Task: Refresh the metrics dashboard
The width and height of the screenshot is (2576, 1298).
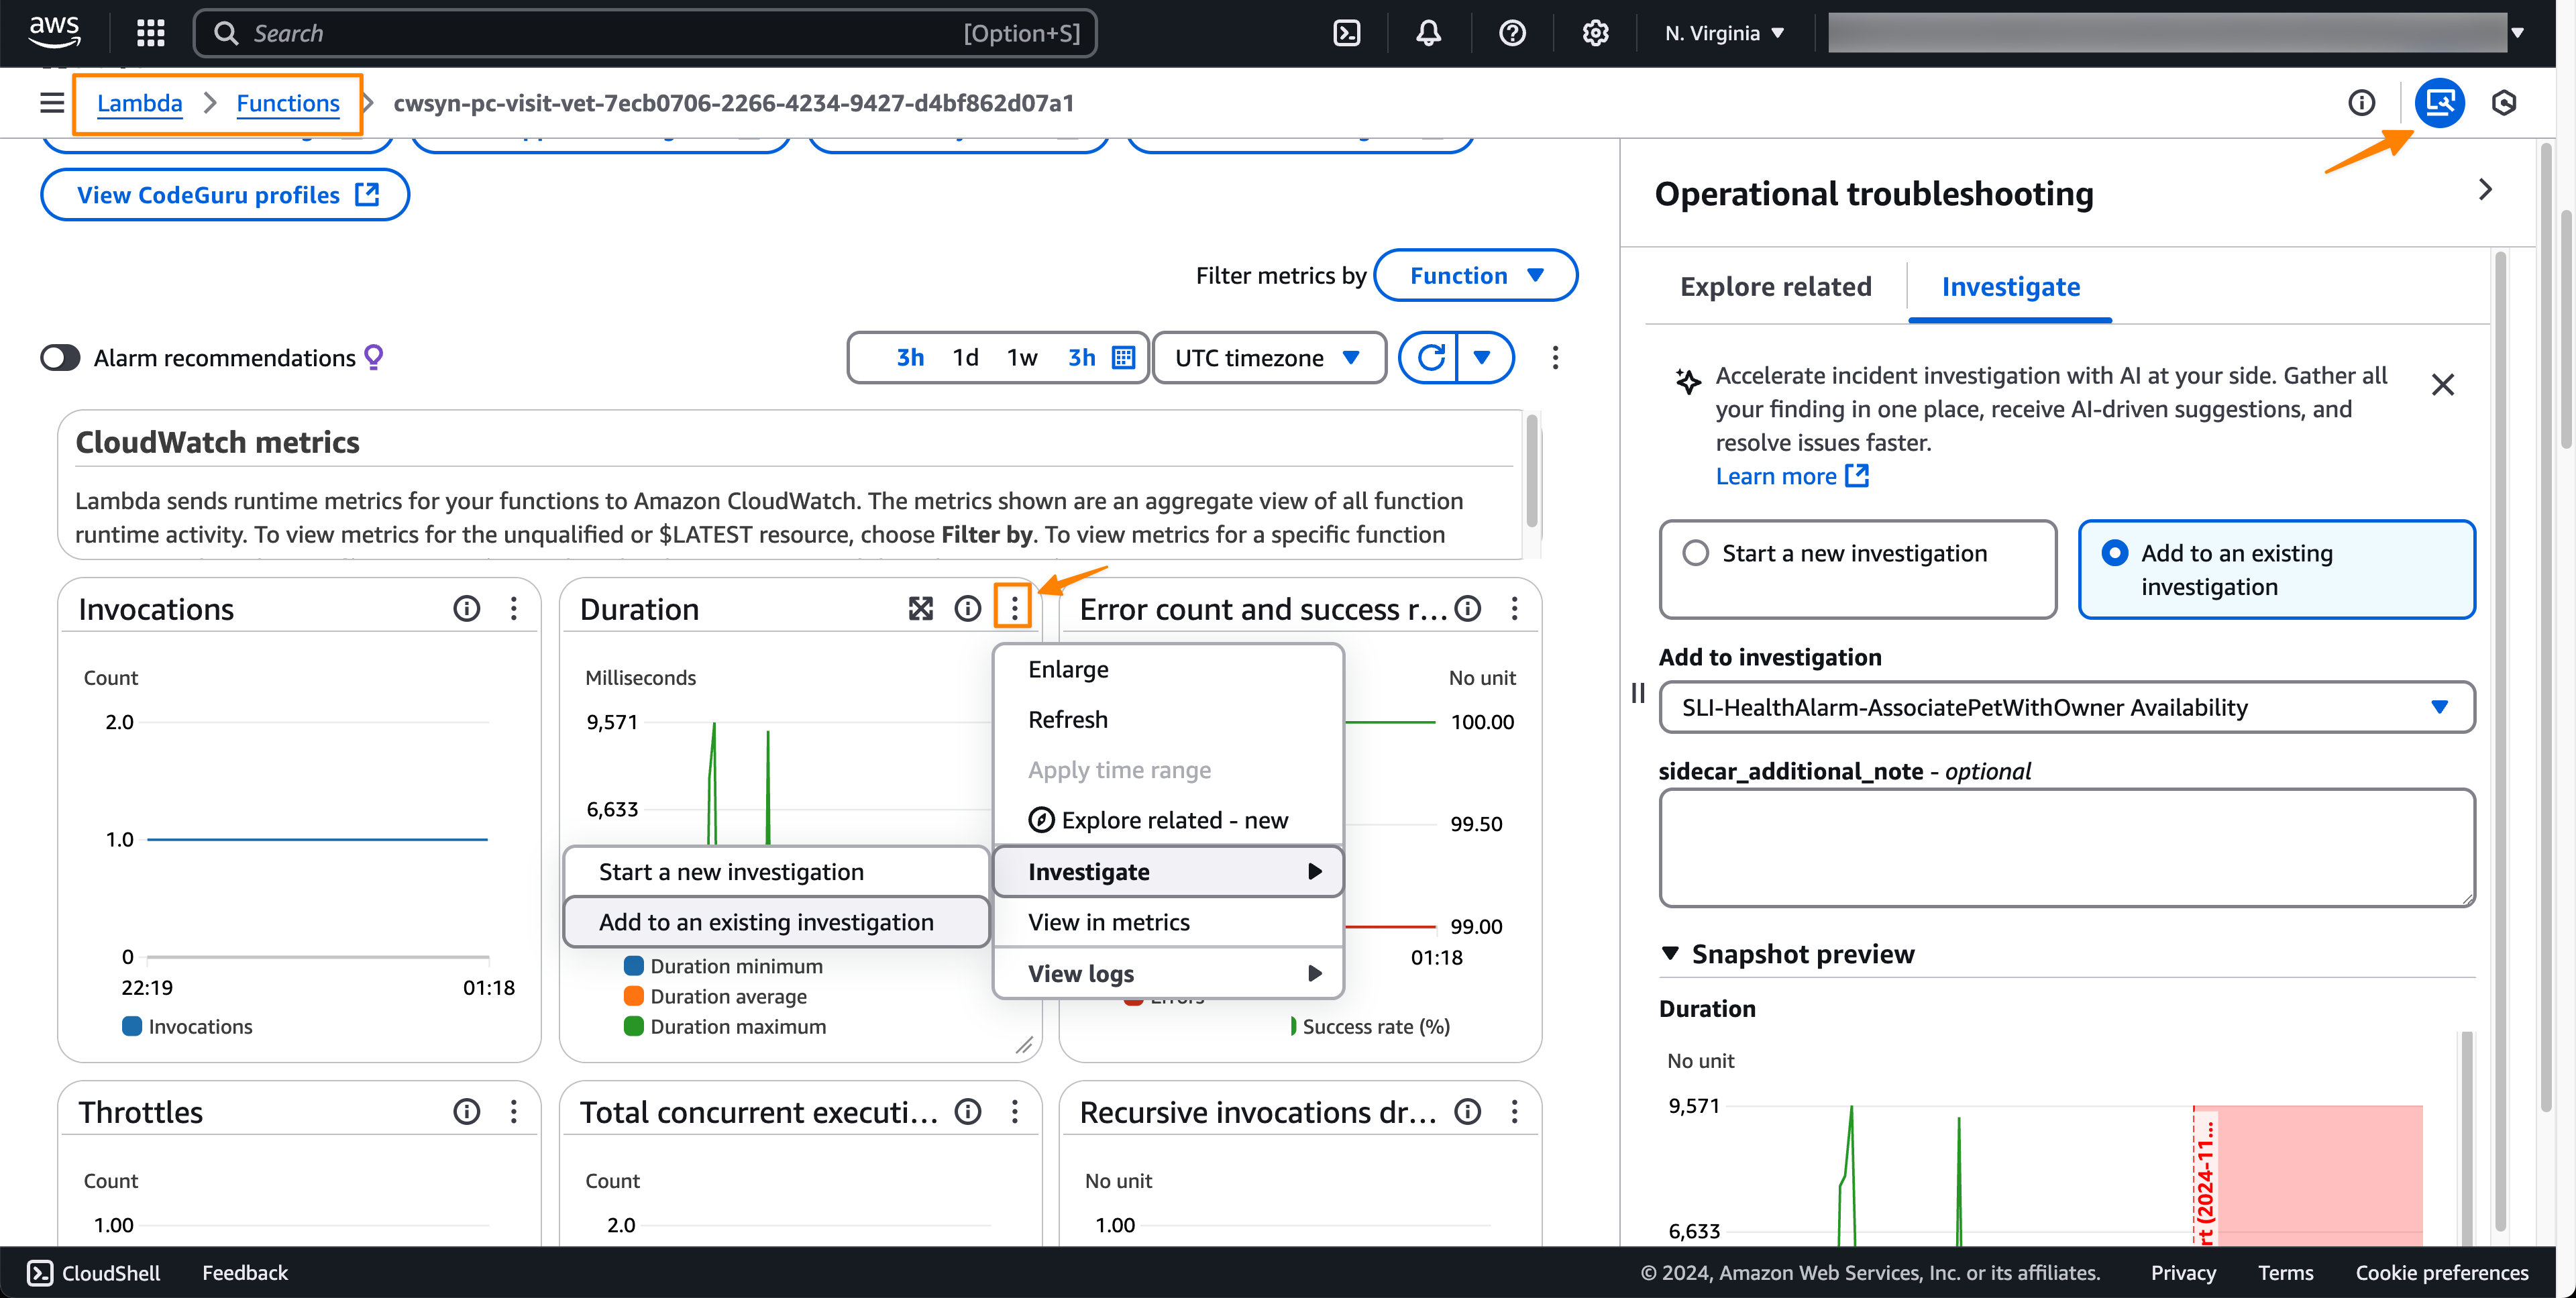Action: coord(1430,357)
